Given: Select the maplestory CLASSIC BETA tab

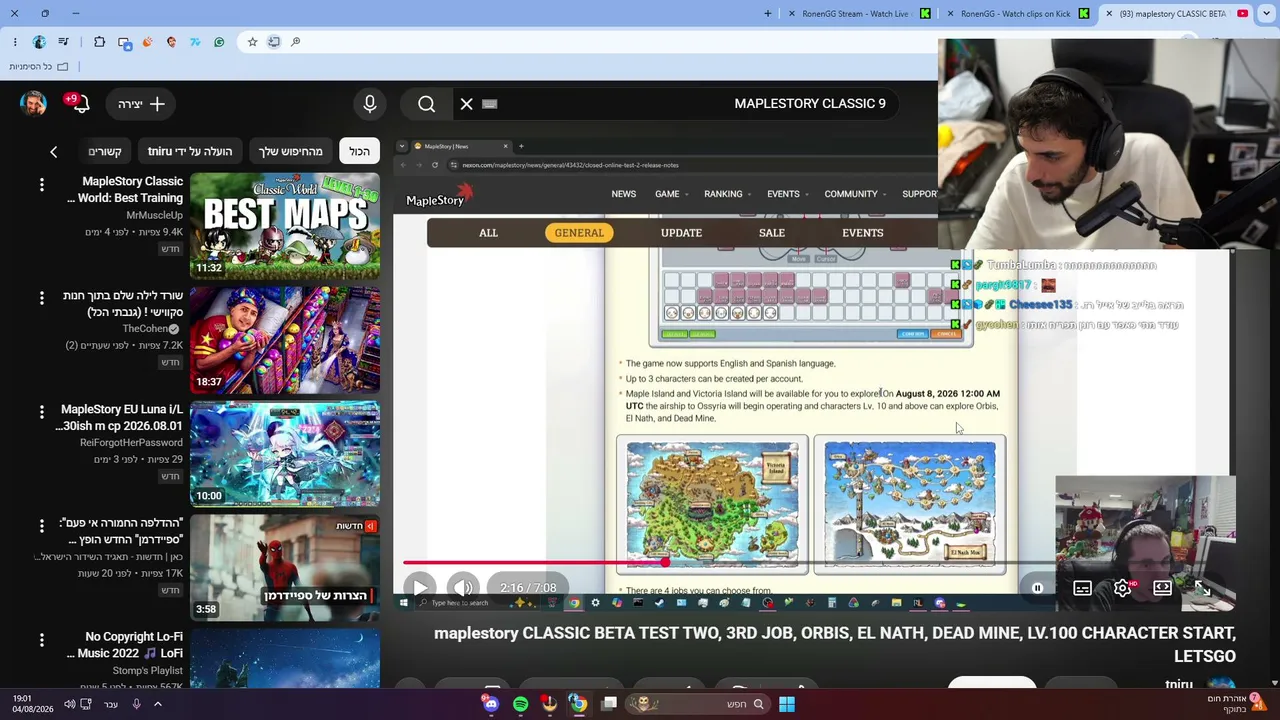Looking at the screenshot, I should [1176, 14].
